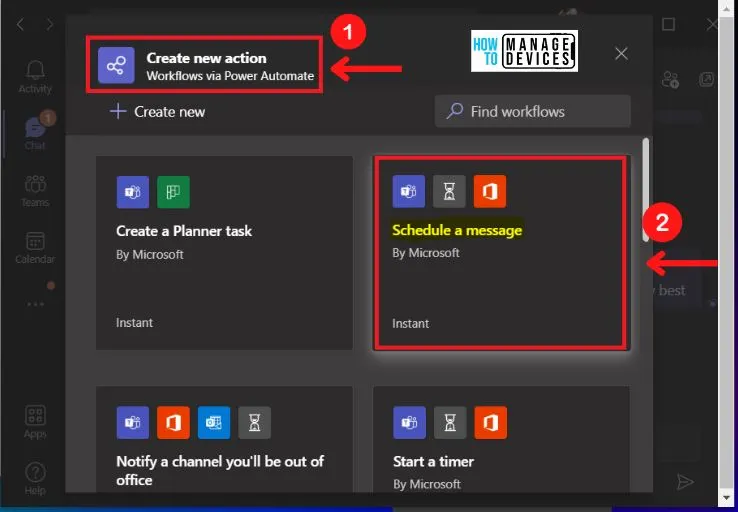738x512 pixels.
Task: Click Planner icon on Create a Planner task card
Action: click(x=173, y=192)
